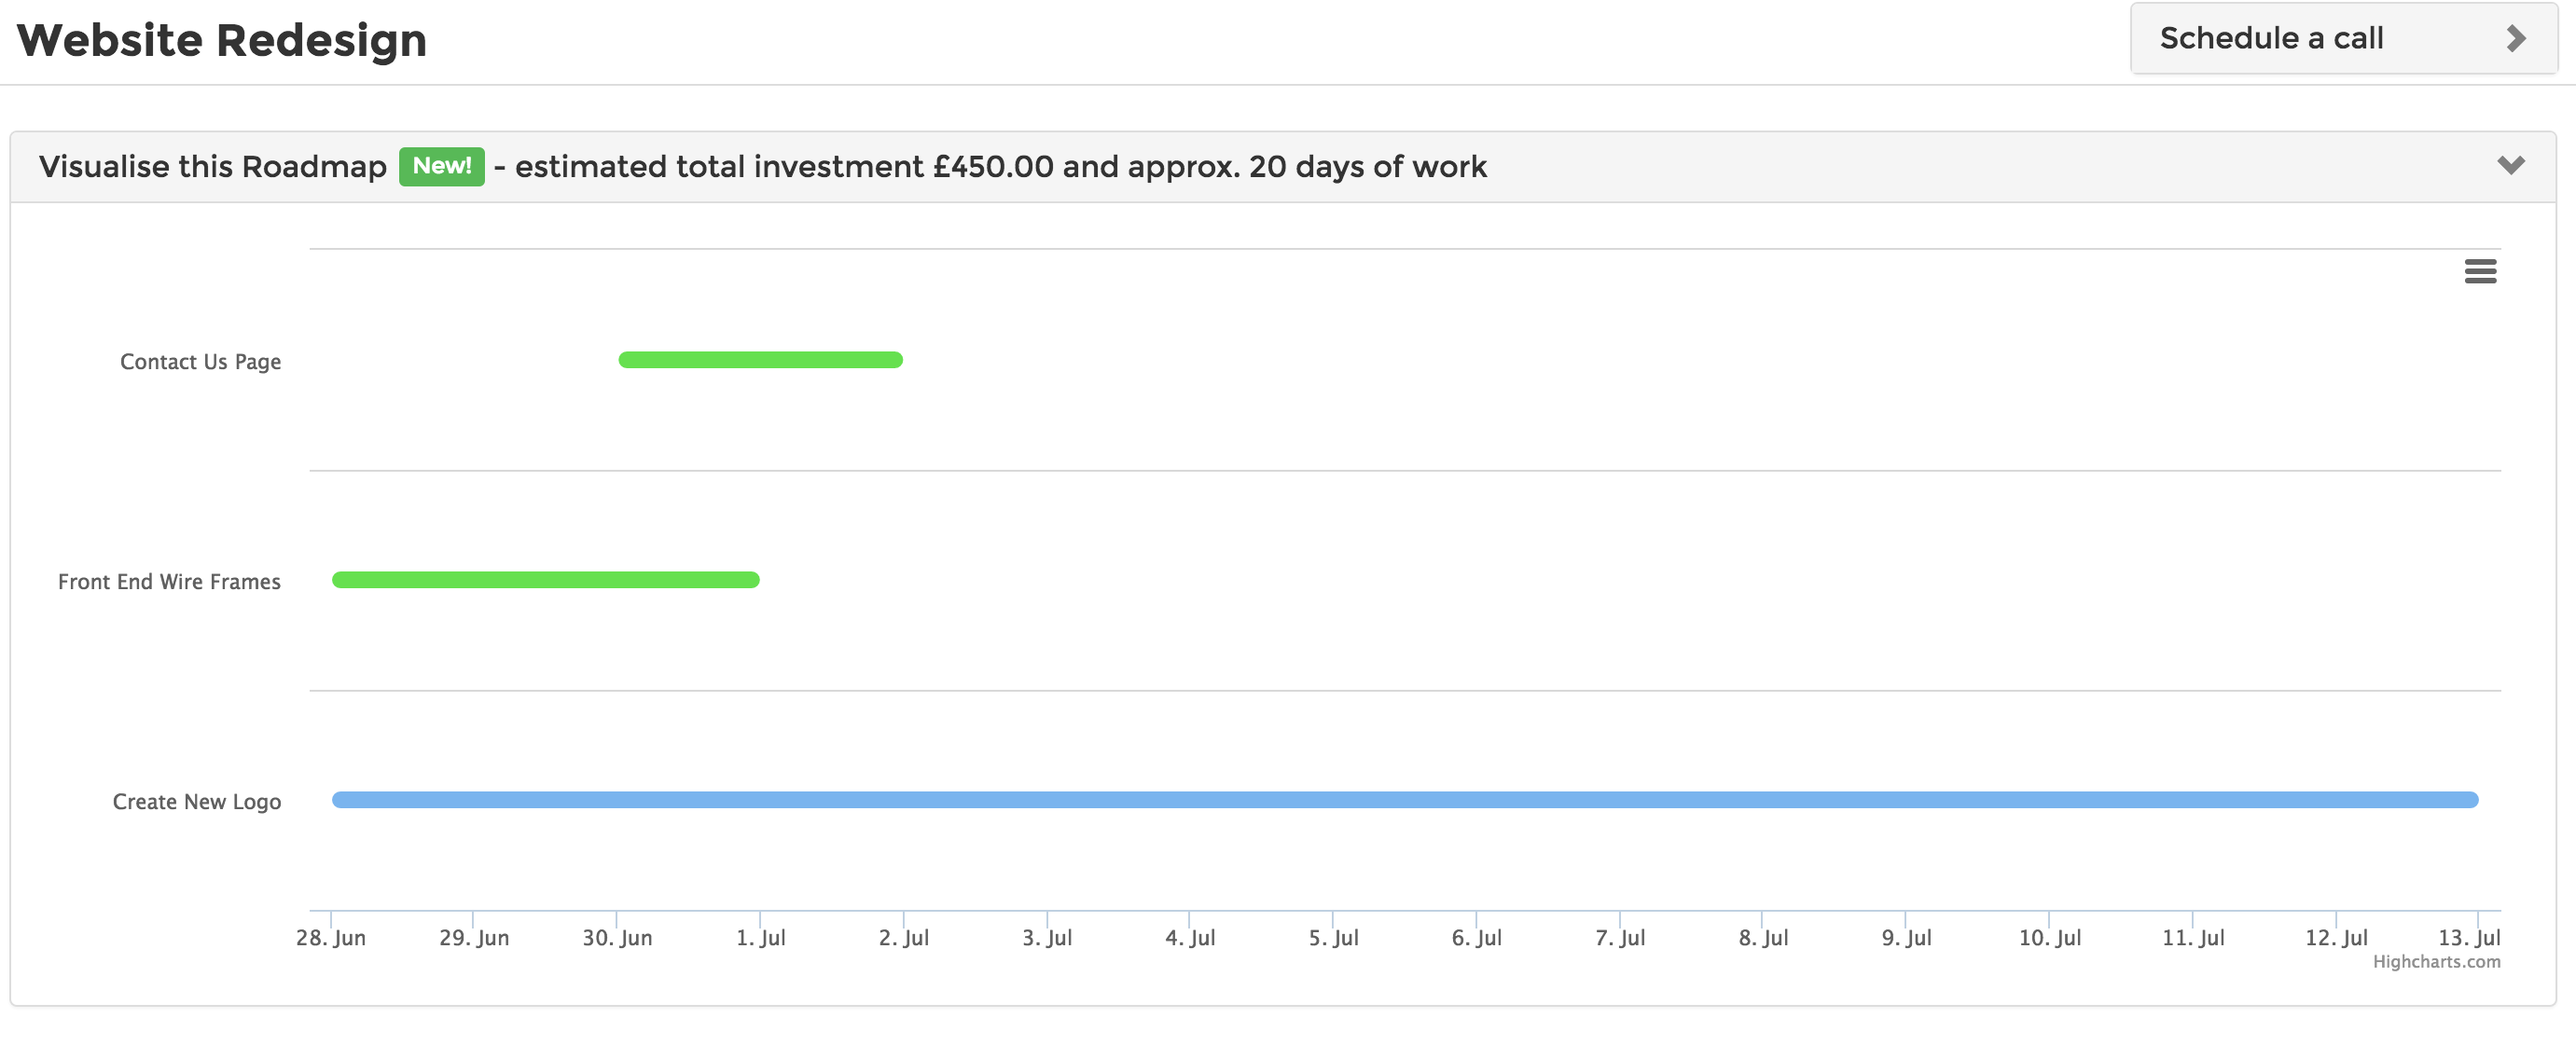This screenshot has width=2576, height=1059.
Task: Click the green New! badge
Action: click(441, 166)
